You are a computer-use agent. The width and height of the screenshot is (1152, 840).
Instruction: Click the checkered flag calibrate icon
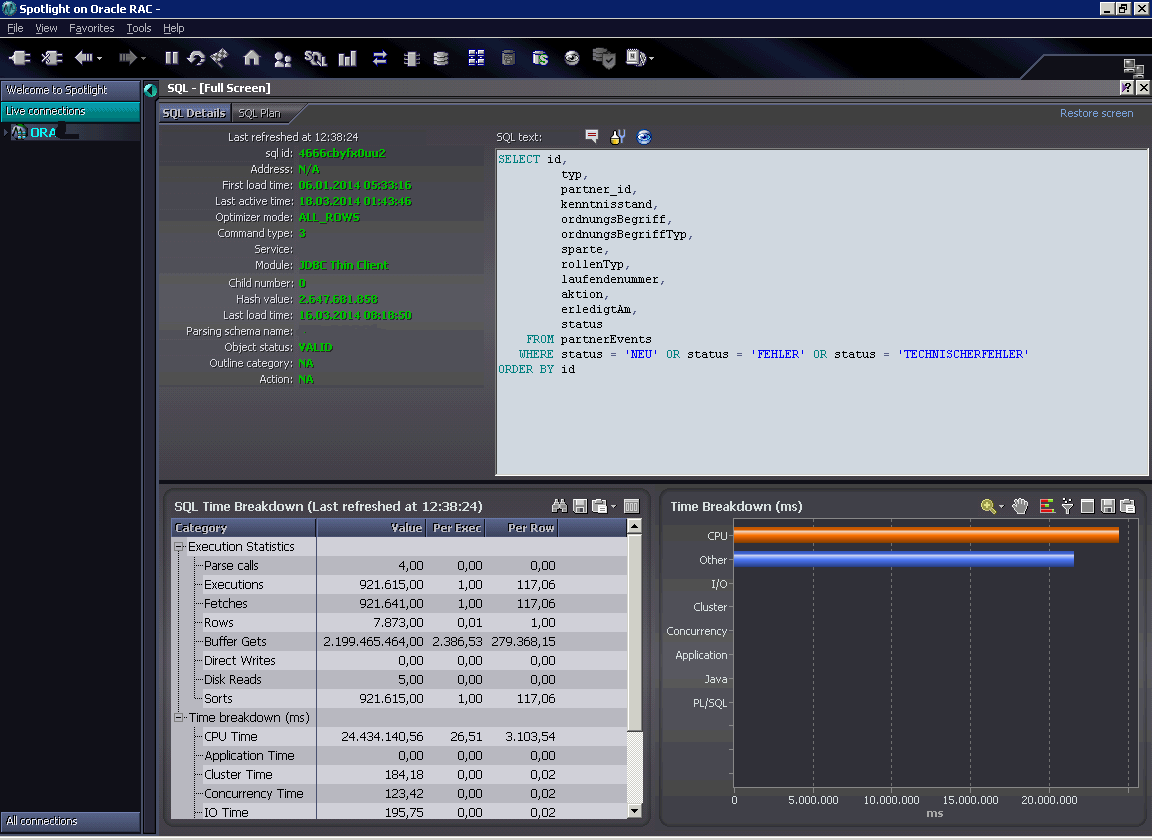pyautogui.click(x=219, y=57)
